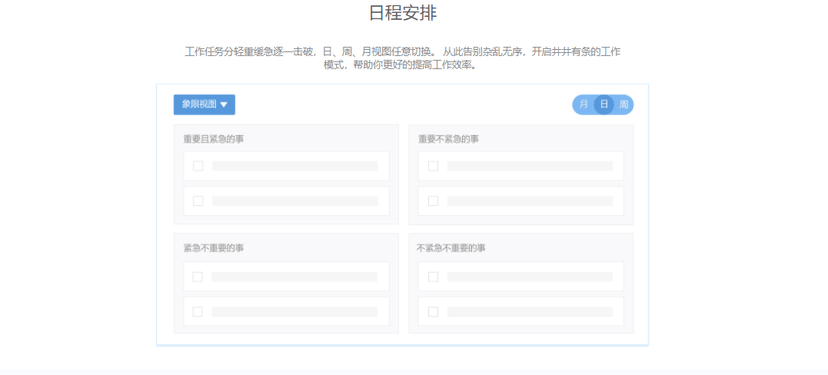Click first task placeholder bar in 重要且紧急的事

(295, 166)
